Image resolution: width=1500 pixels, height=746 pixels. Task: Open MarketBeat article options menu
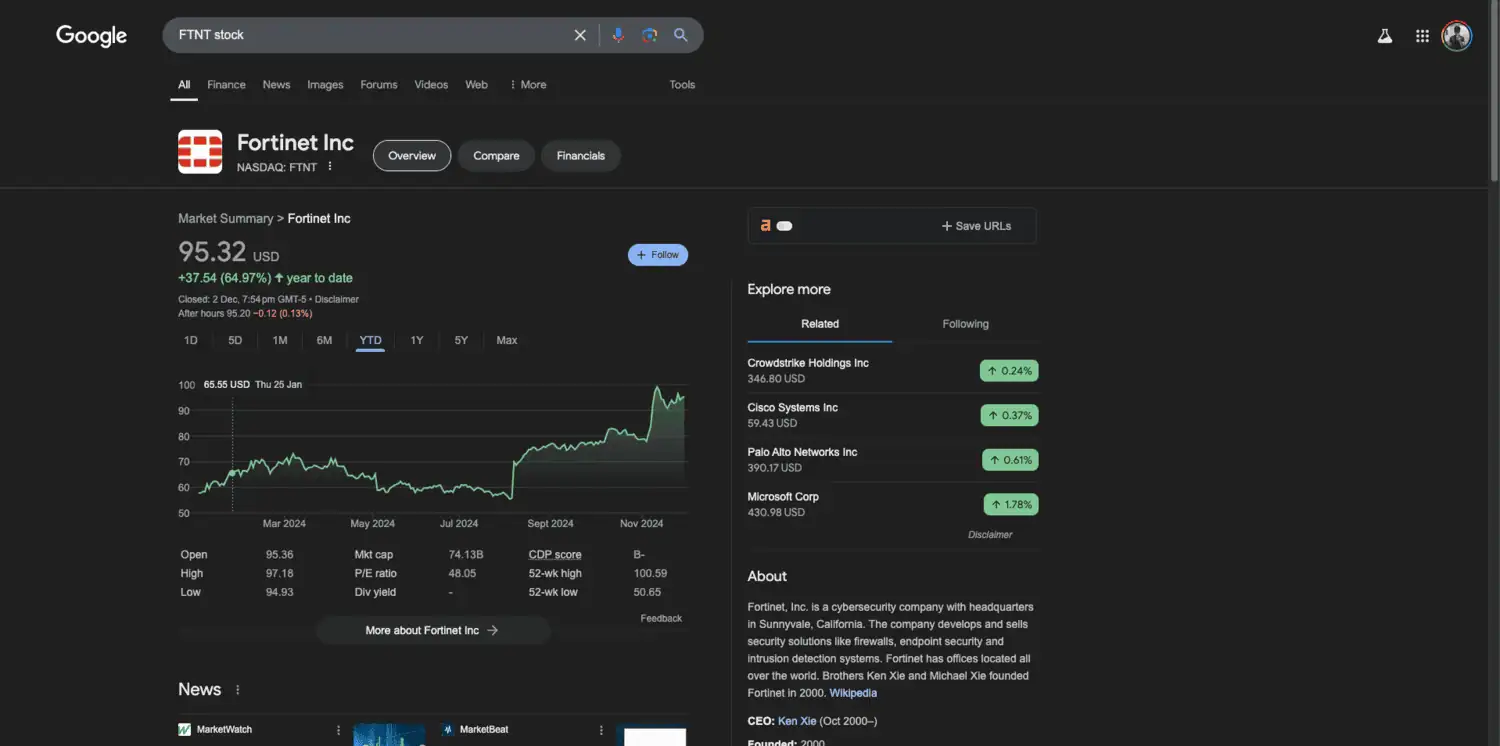coord(601,730)
